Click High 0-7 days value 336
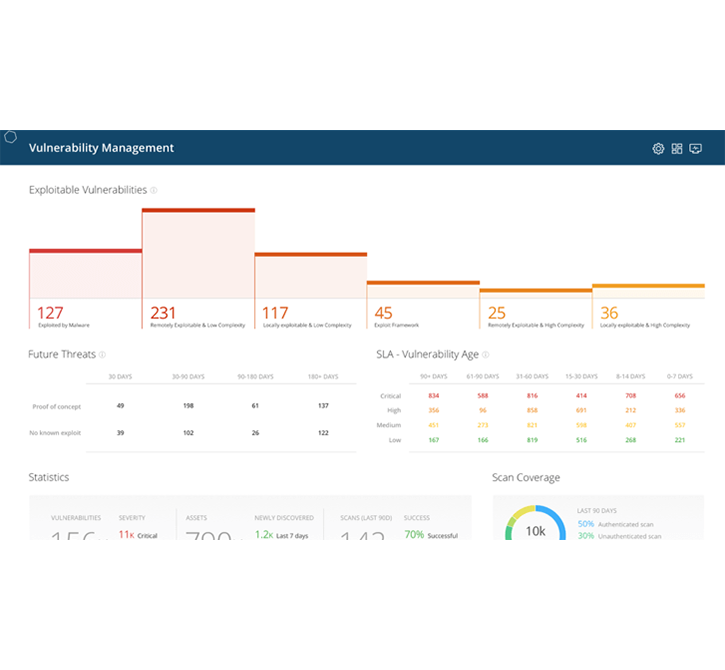The image size is (725, 670). pos(680,410)
